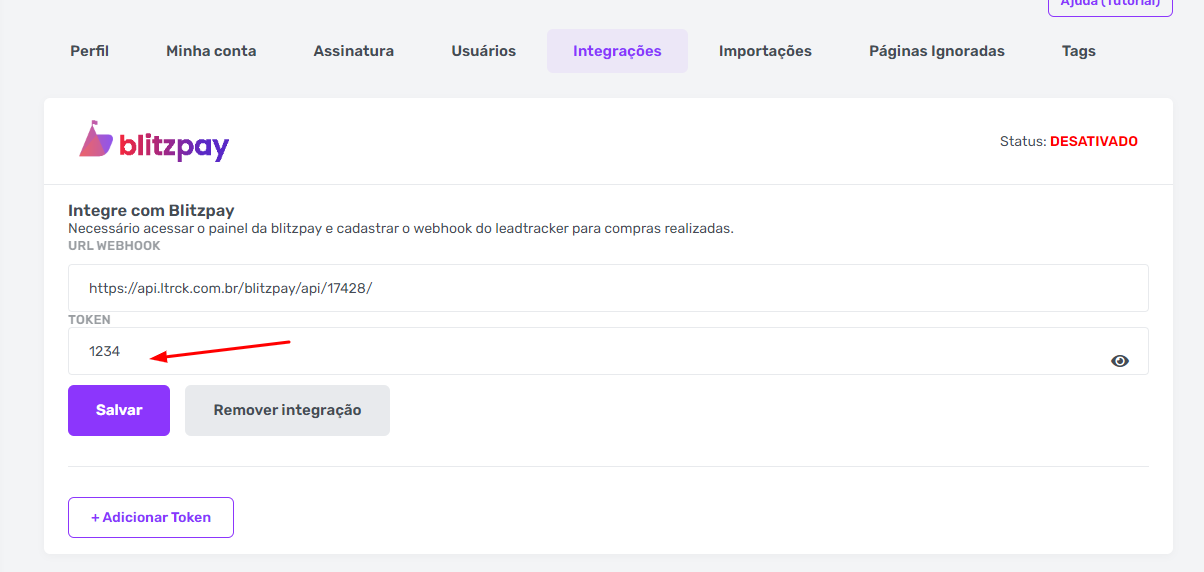The height and width of the screenshot is (572, 1204).
Task: Click the 'TOKEN' label
Action: (89, 320)
